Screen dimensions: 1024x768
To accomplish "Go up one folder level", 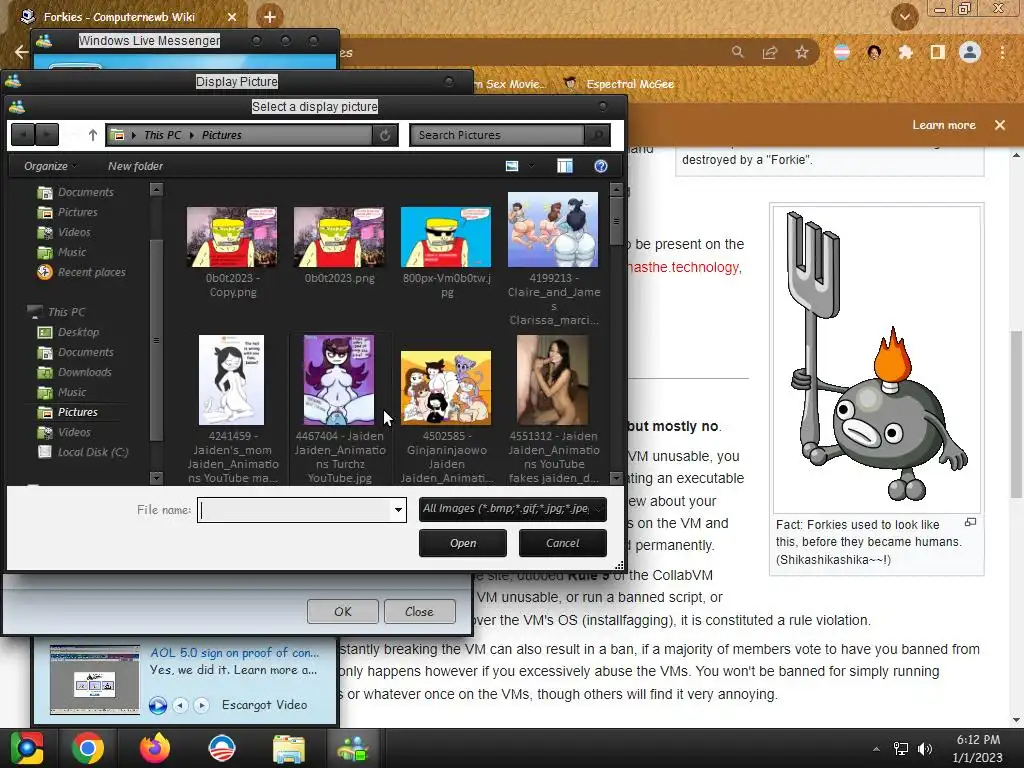I will pyautogui.click(x=92, y=135).
